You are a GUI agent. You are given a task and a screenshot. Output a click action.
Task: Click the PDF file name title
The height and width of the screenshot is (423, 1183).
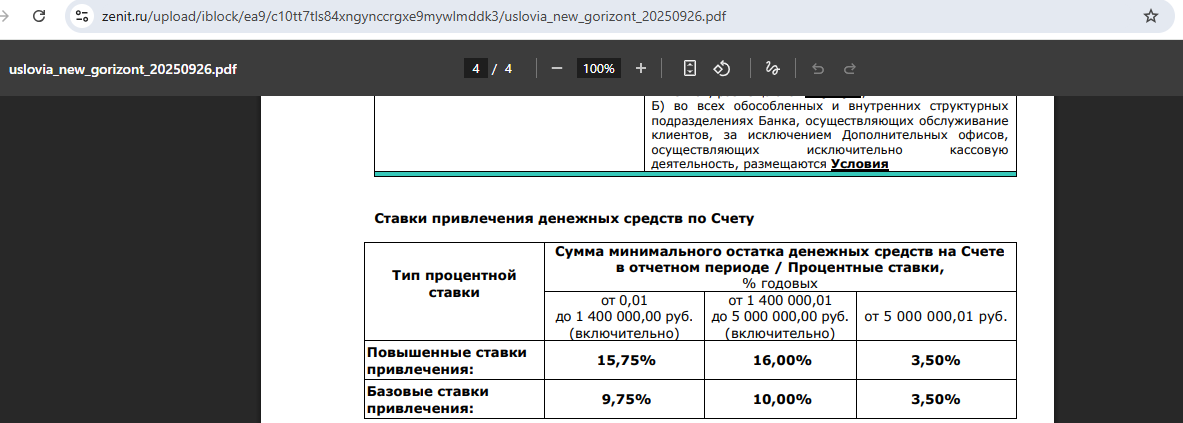click(x=123, y=70)
